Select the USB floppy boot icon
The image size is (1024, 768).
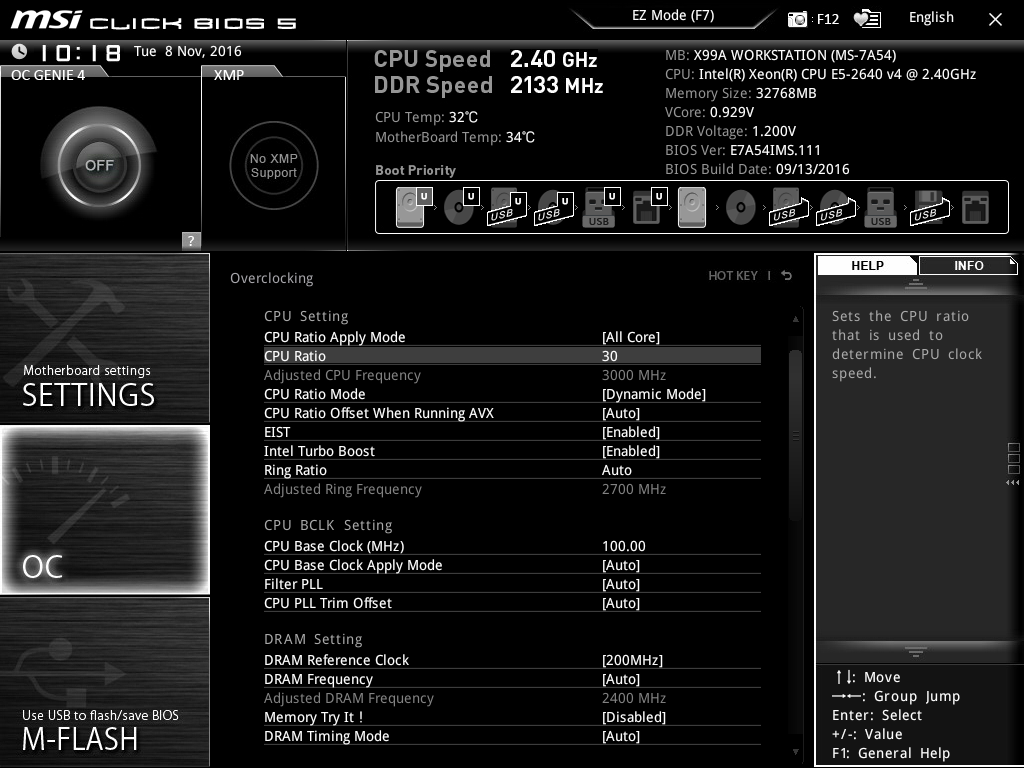tap(929, 207)
